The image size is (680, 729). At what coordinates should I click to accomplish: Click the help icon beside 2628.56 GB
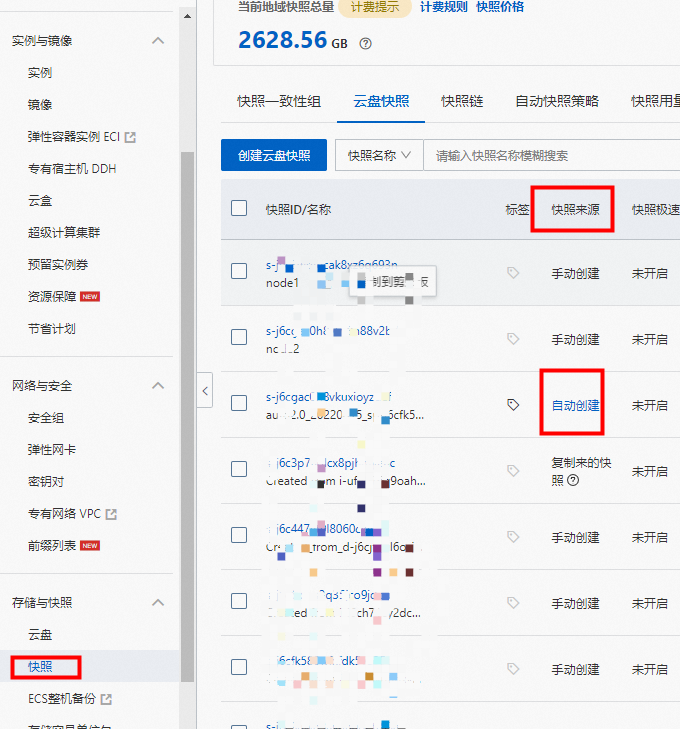pos(365,43)
